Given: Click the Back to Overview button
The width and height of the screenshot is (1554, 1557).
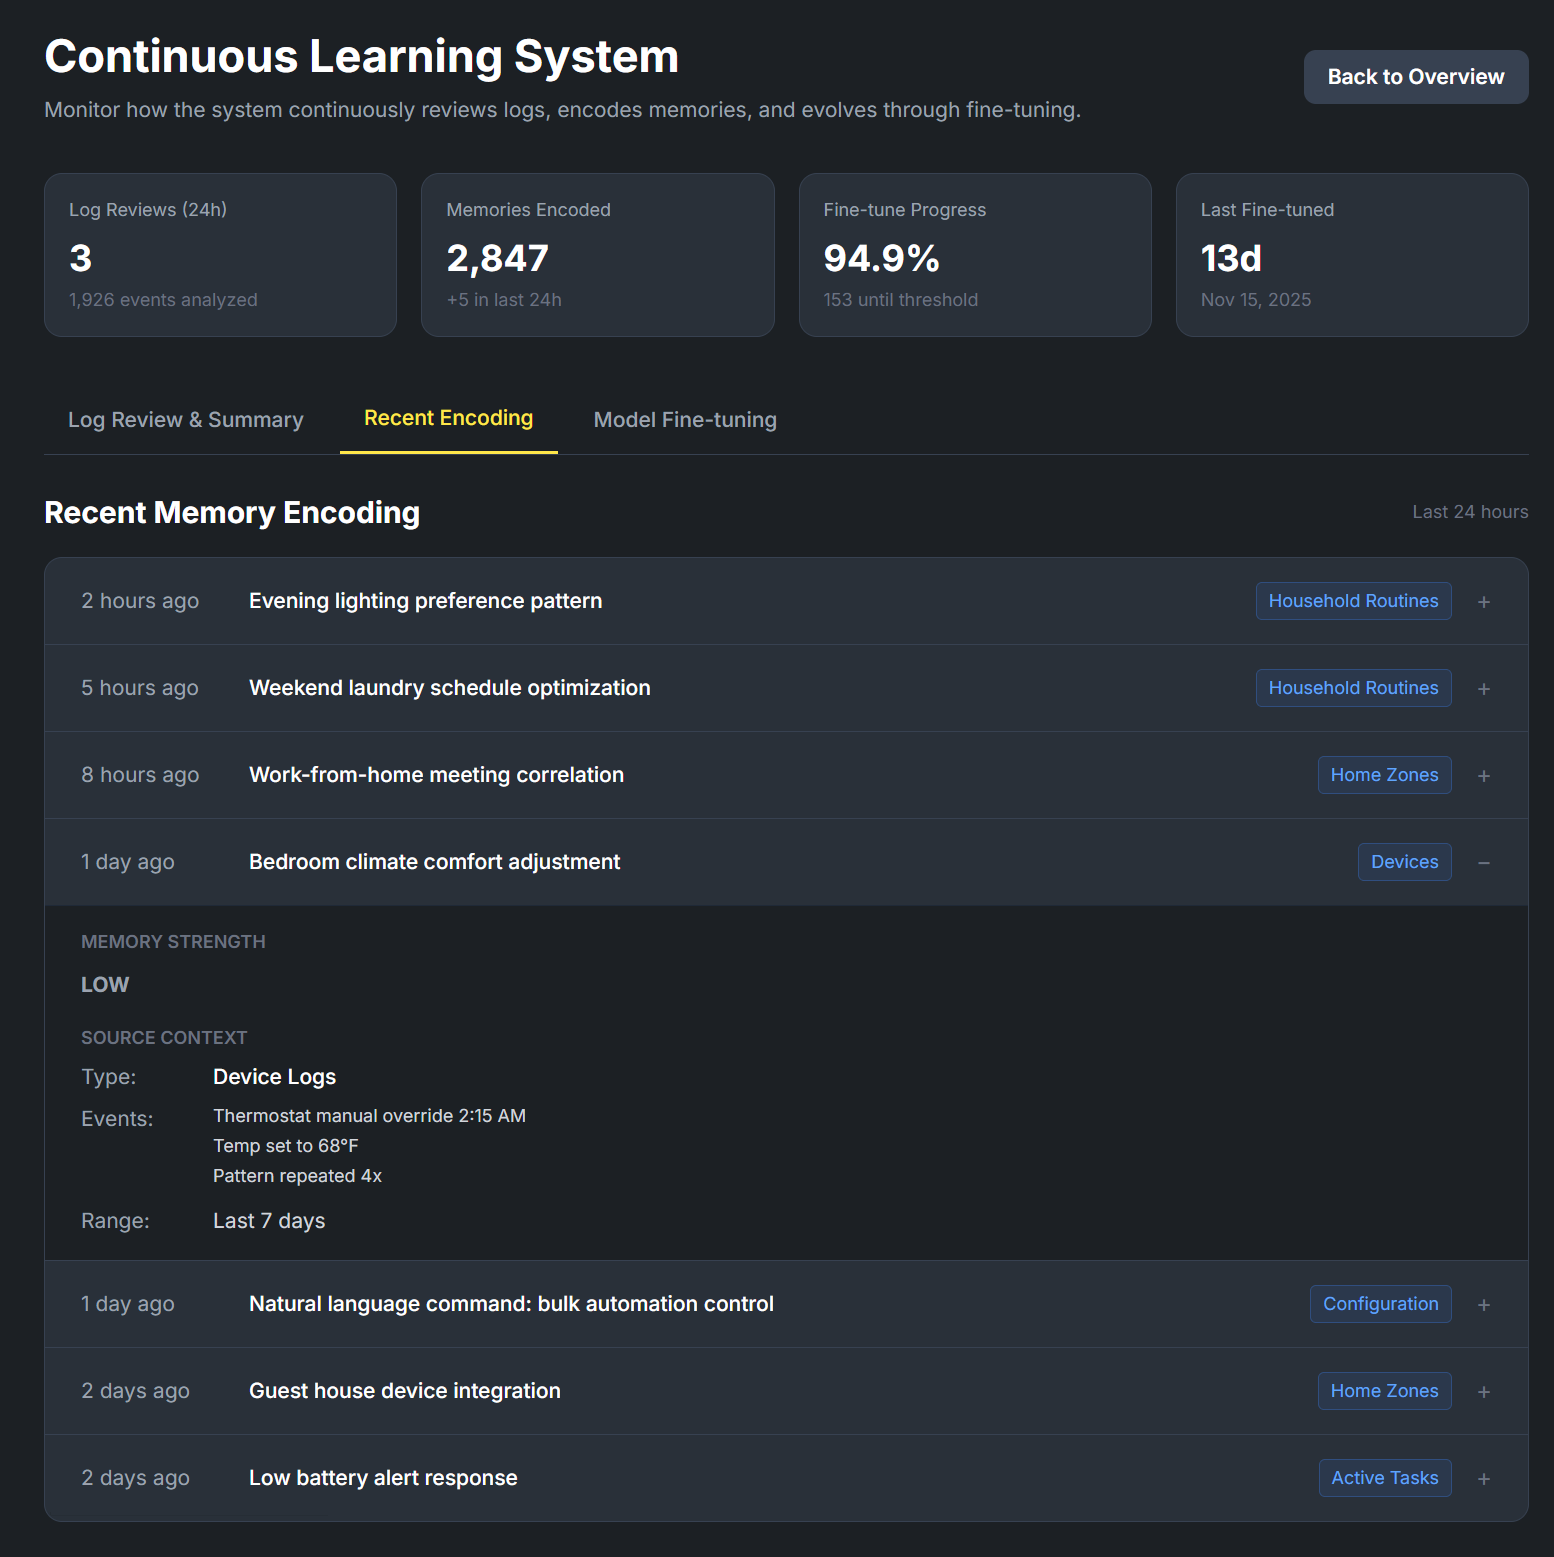Looking at the screenshot, I should (1415, 77).
